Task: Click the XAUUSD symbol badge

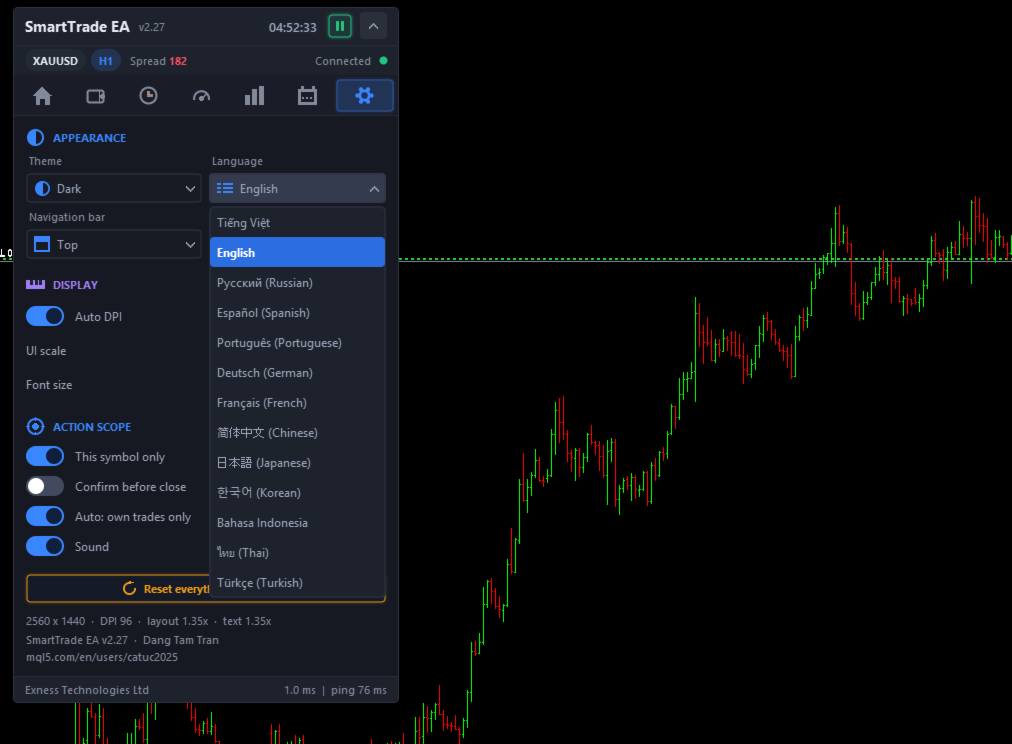Action: [x=56, y=61]
